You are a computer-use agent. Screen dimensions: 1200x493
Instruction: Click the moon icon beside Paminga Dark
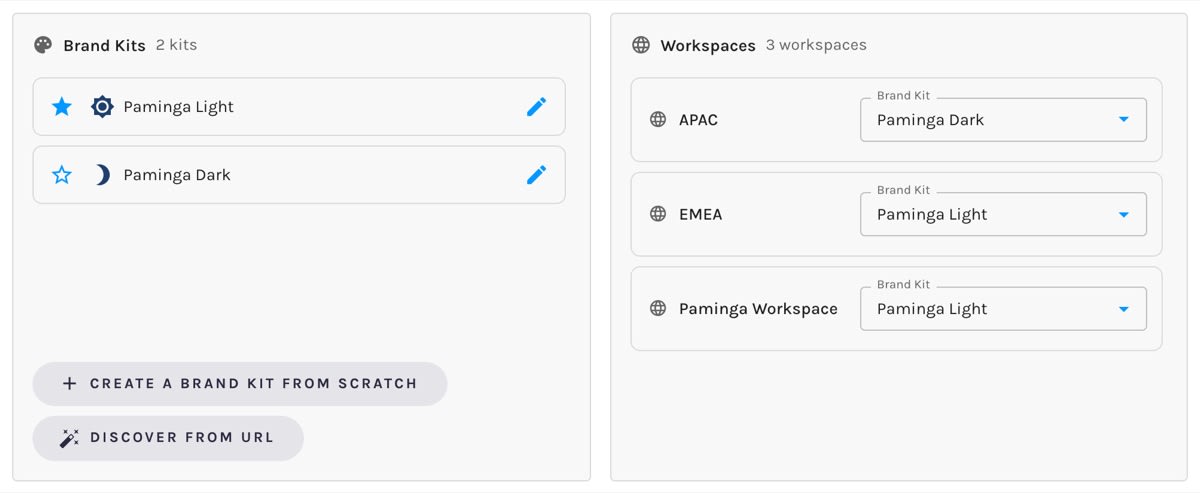tap(102, 175)
